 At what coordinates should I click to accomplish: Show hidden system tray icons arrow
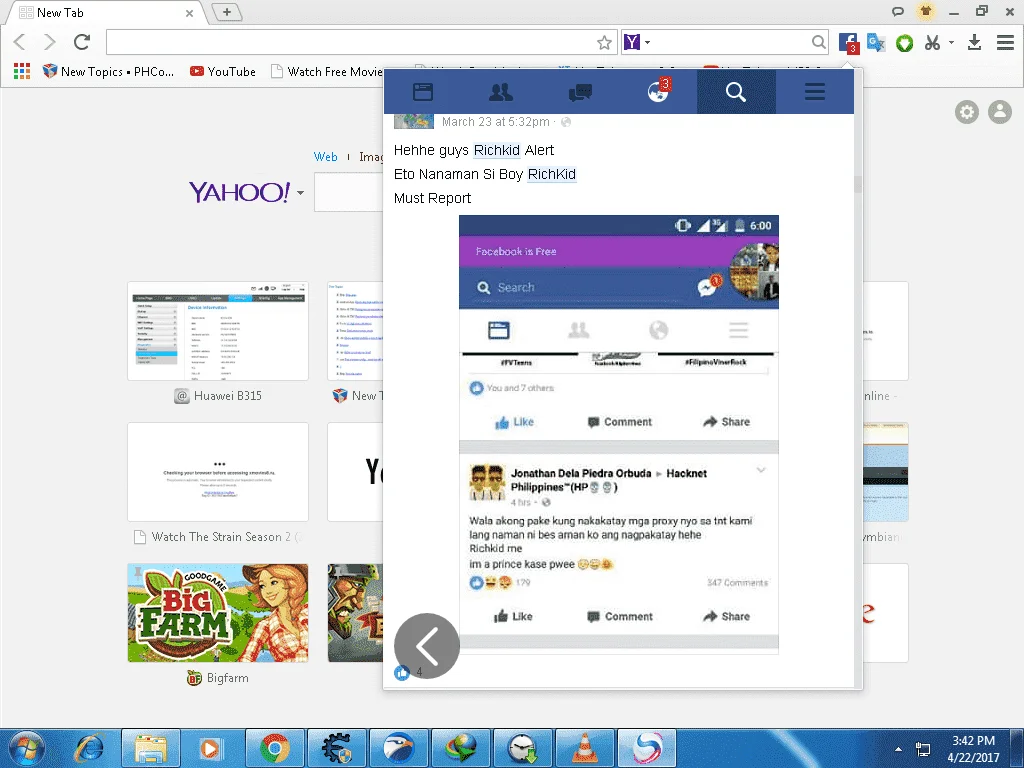(899, 749)
